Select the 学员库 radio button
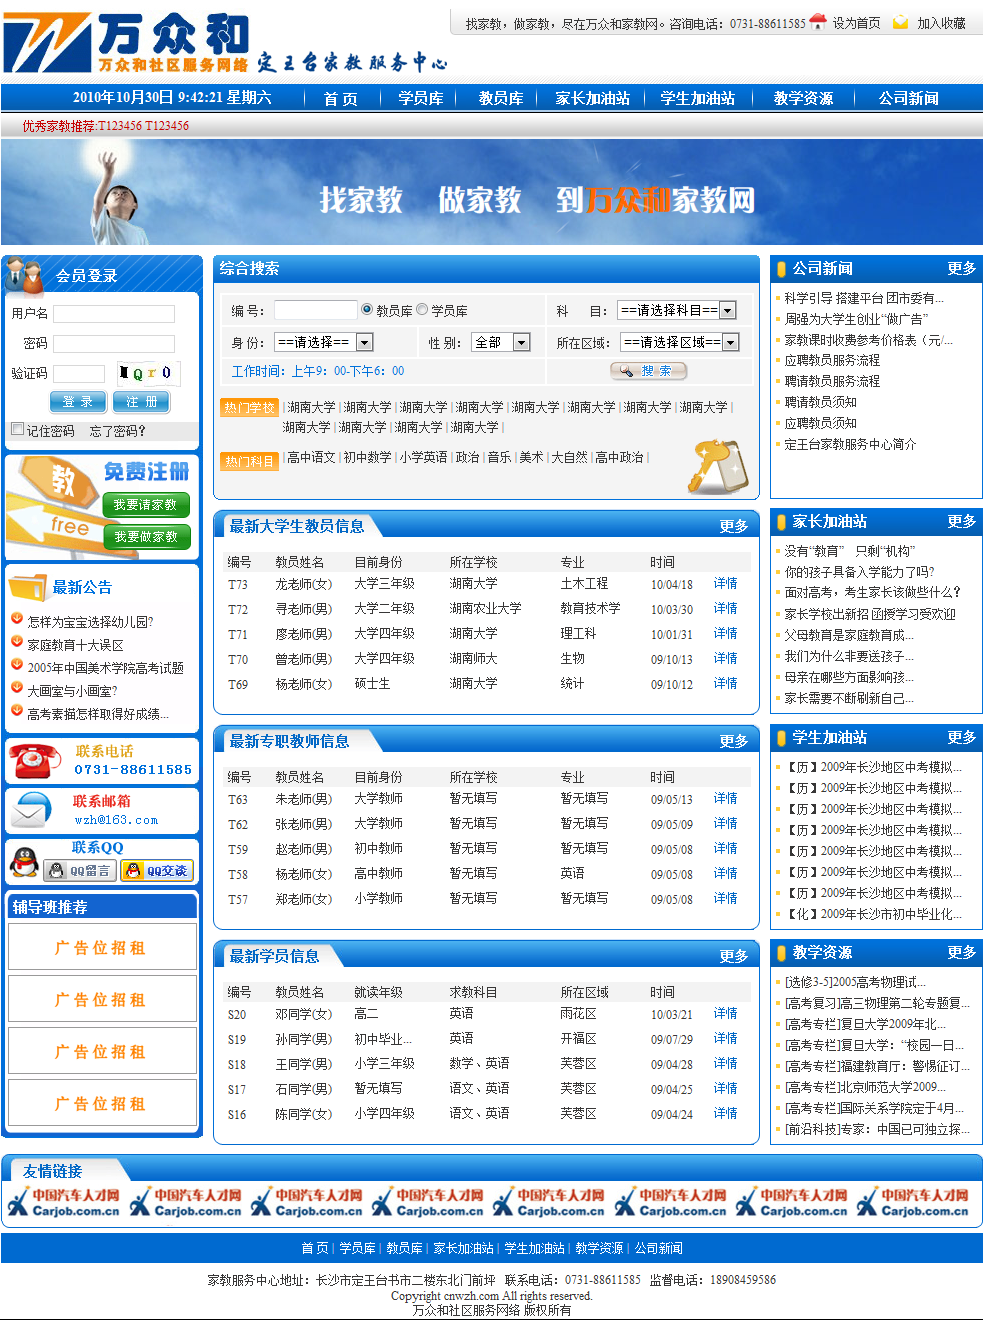The image size is (983, 1320). (422, 310)
